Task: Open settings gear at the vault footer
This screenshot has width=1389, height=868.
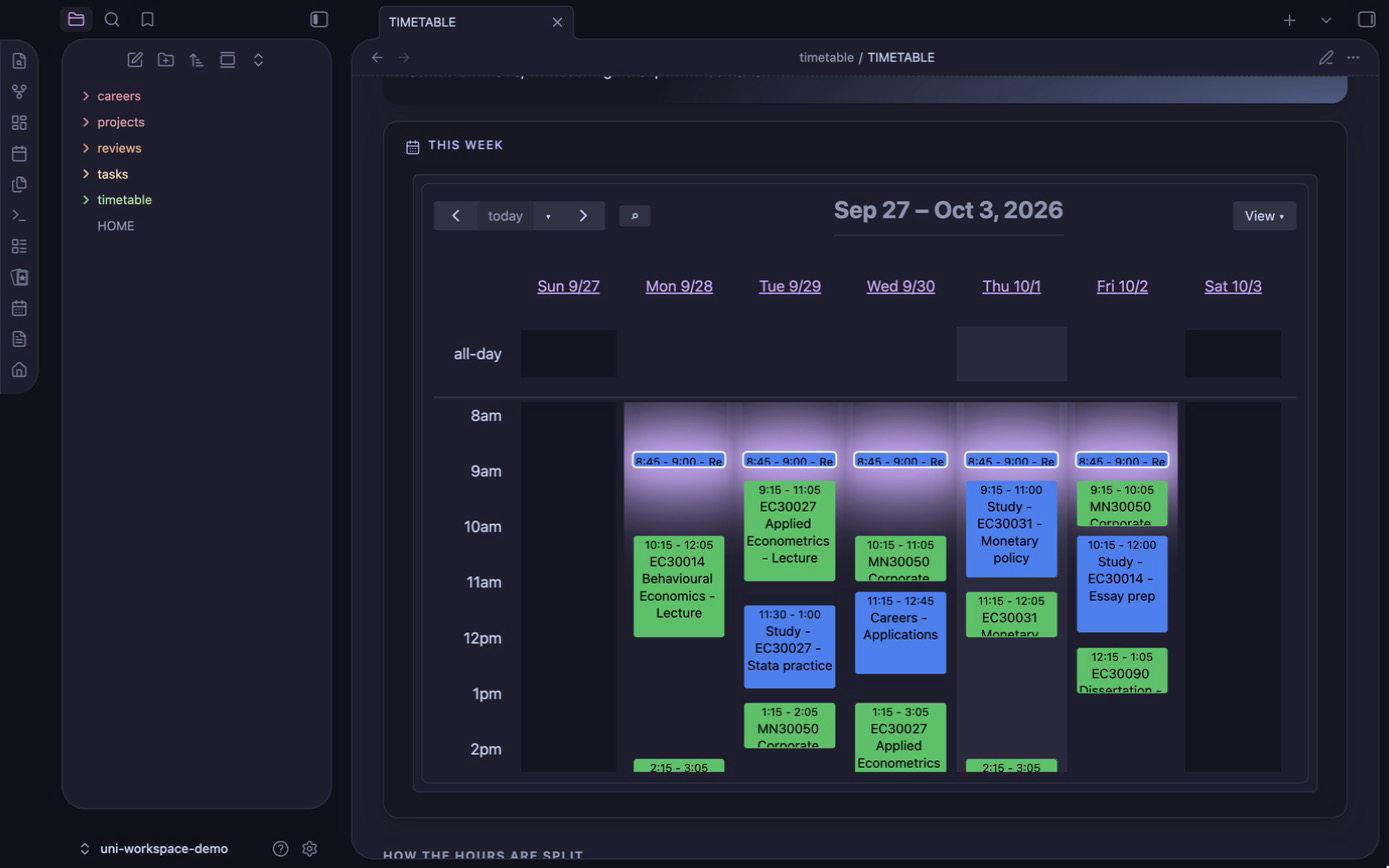Action: click(310, 849)
